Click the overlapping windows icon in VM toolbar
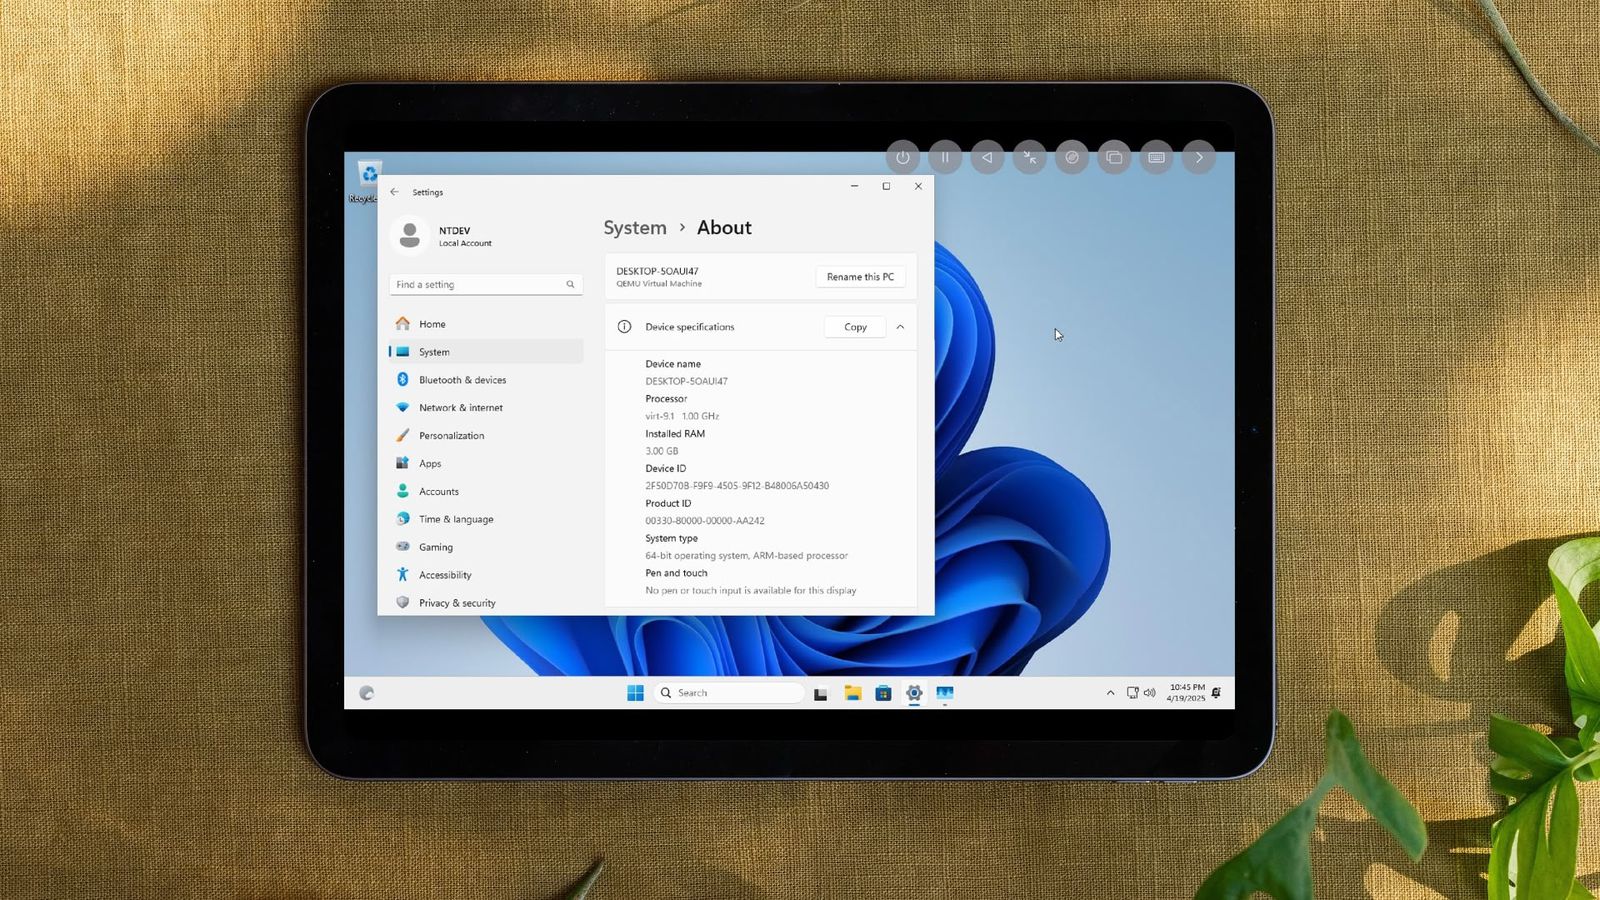The image size is (1600, 900). coord(1114,157)
